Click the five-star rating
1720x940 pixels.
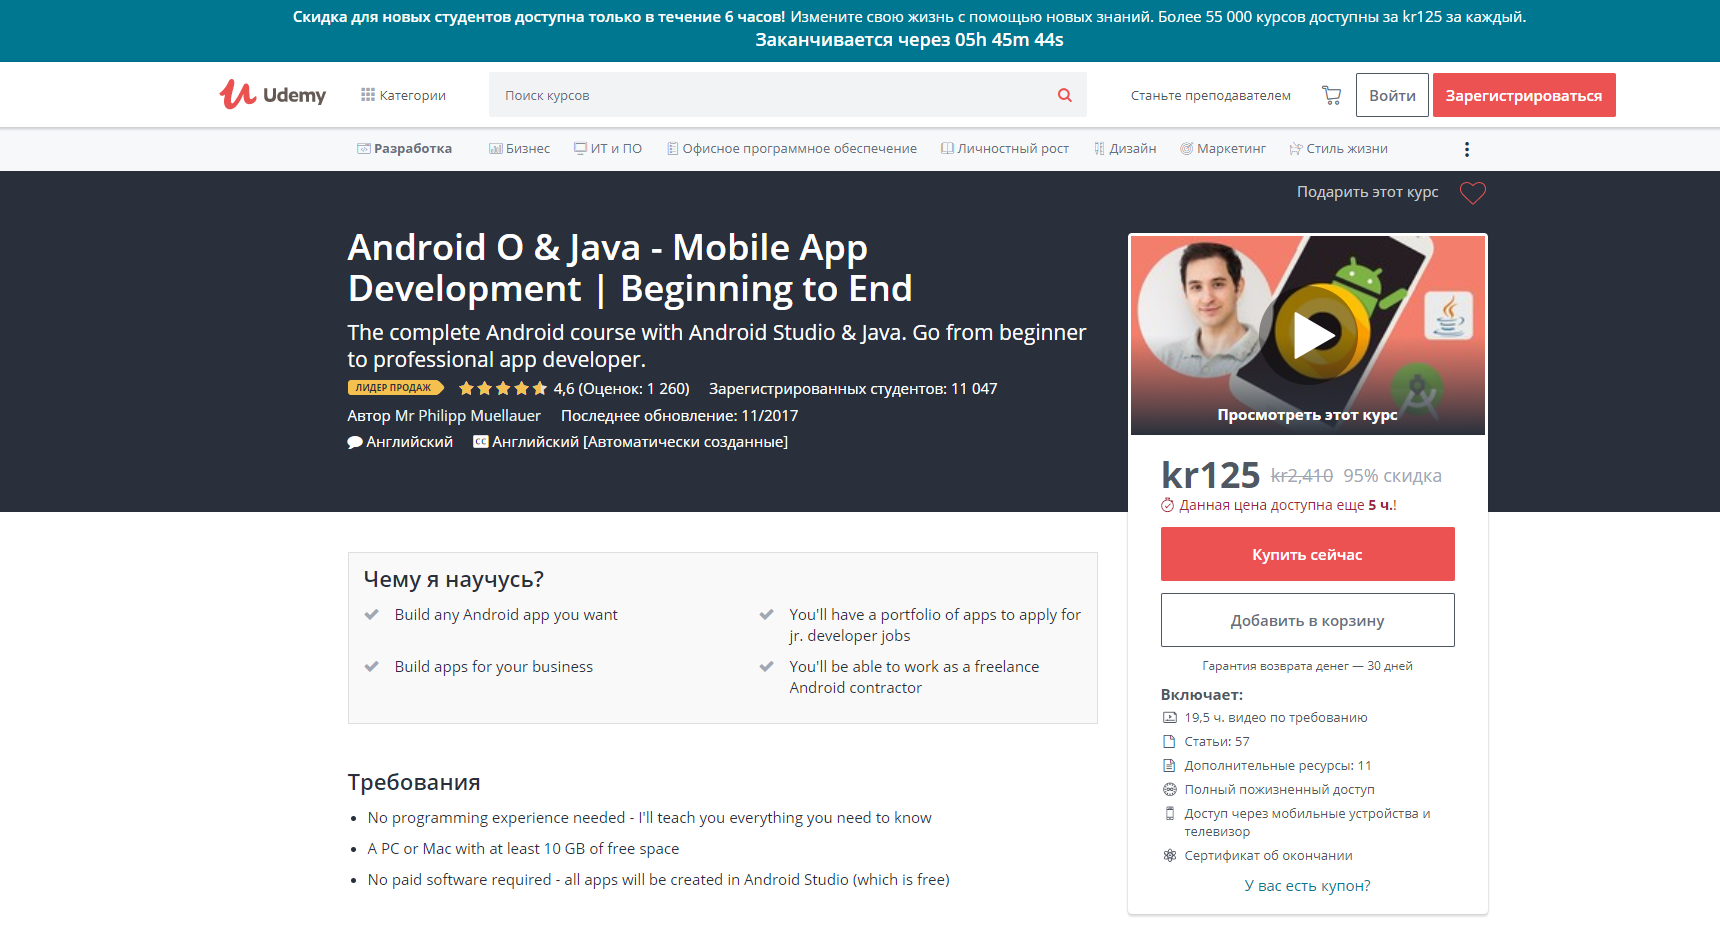point(503,388)
